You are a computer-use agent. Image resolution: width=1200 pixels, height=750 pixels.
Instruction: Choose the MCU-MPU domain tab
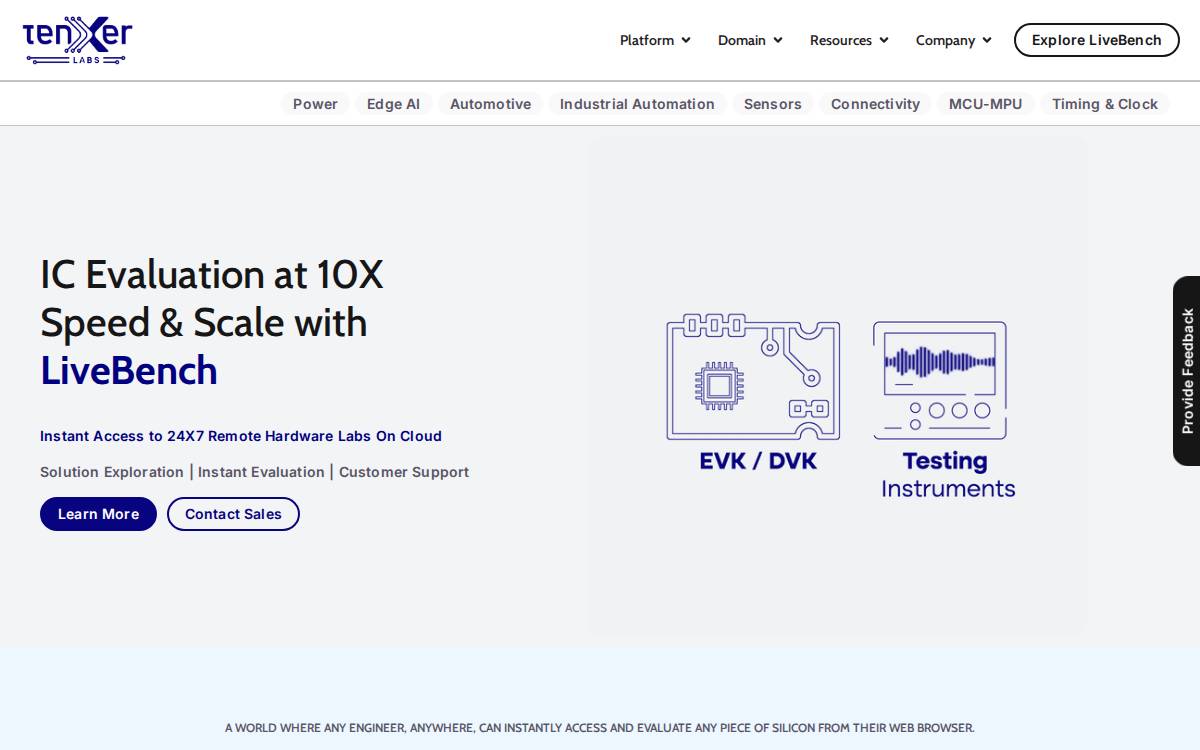[985, 104]
